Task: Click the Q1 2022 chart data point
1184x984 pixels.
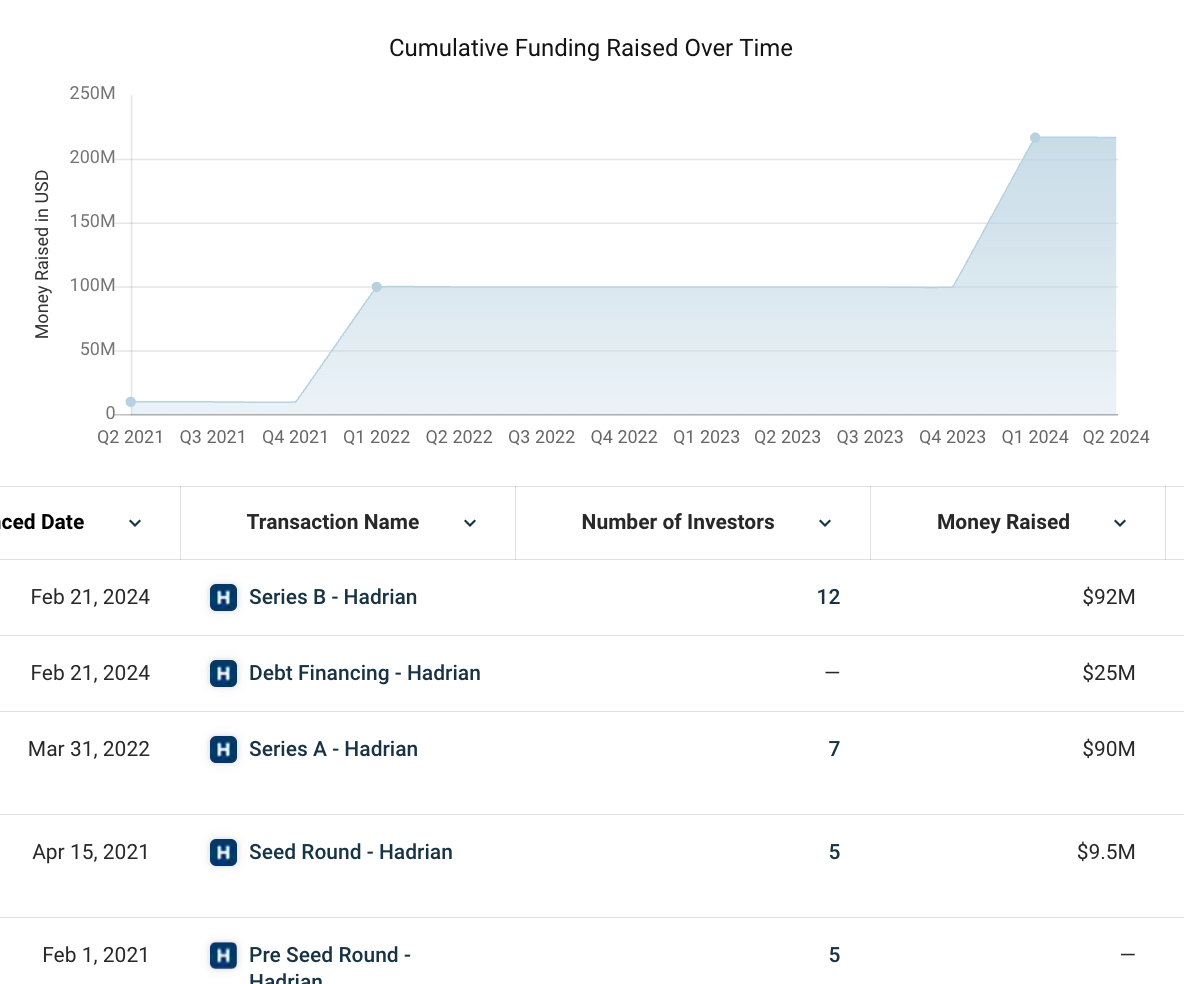Action: pyautogui.click(x=377, y=287)
